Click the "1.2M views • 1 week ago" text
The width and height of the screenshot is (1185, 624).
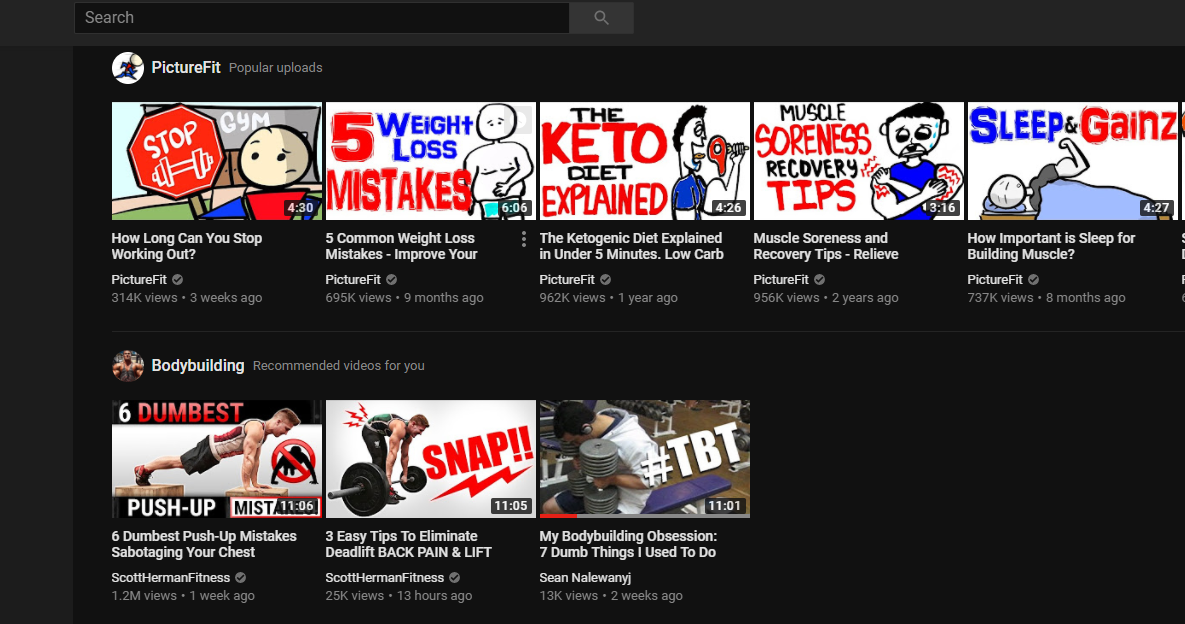pos(183,595)
